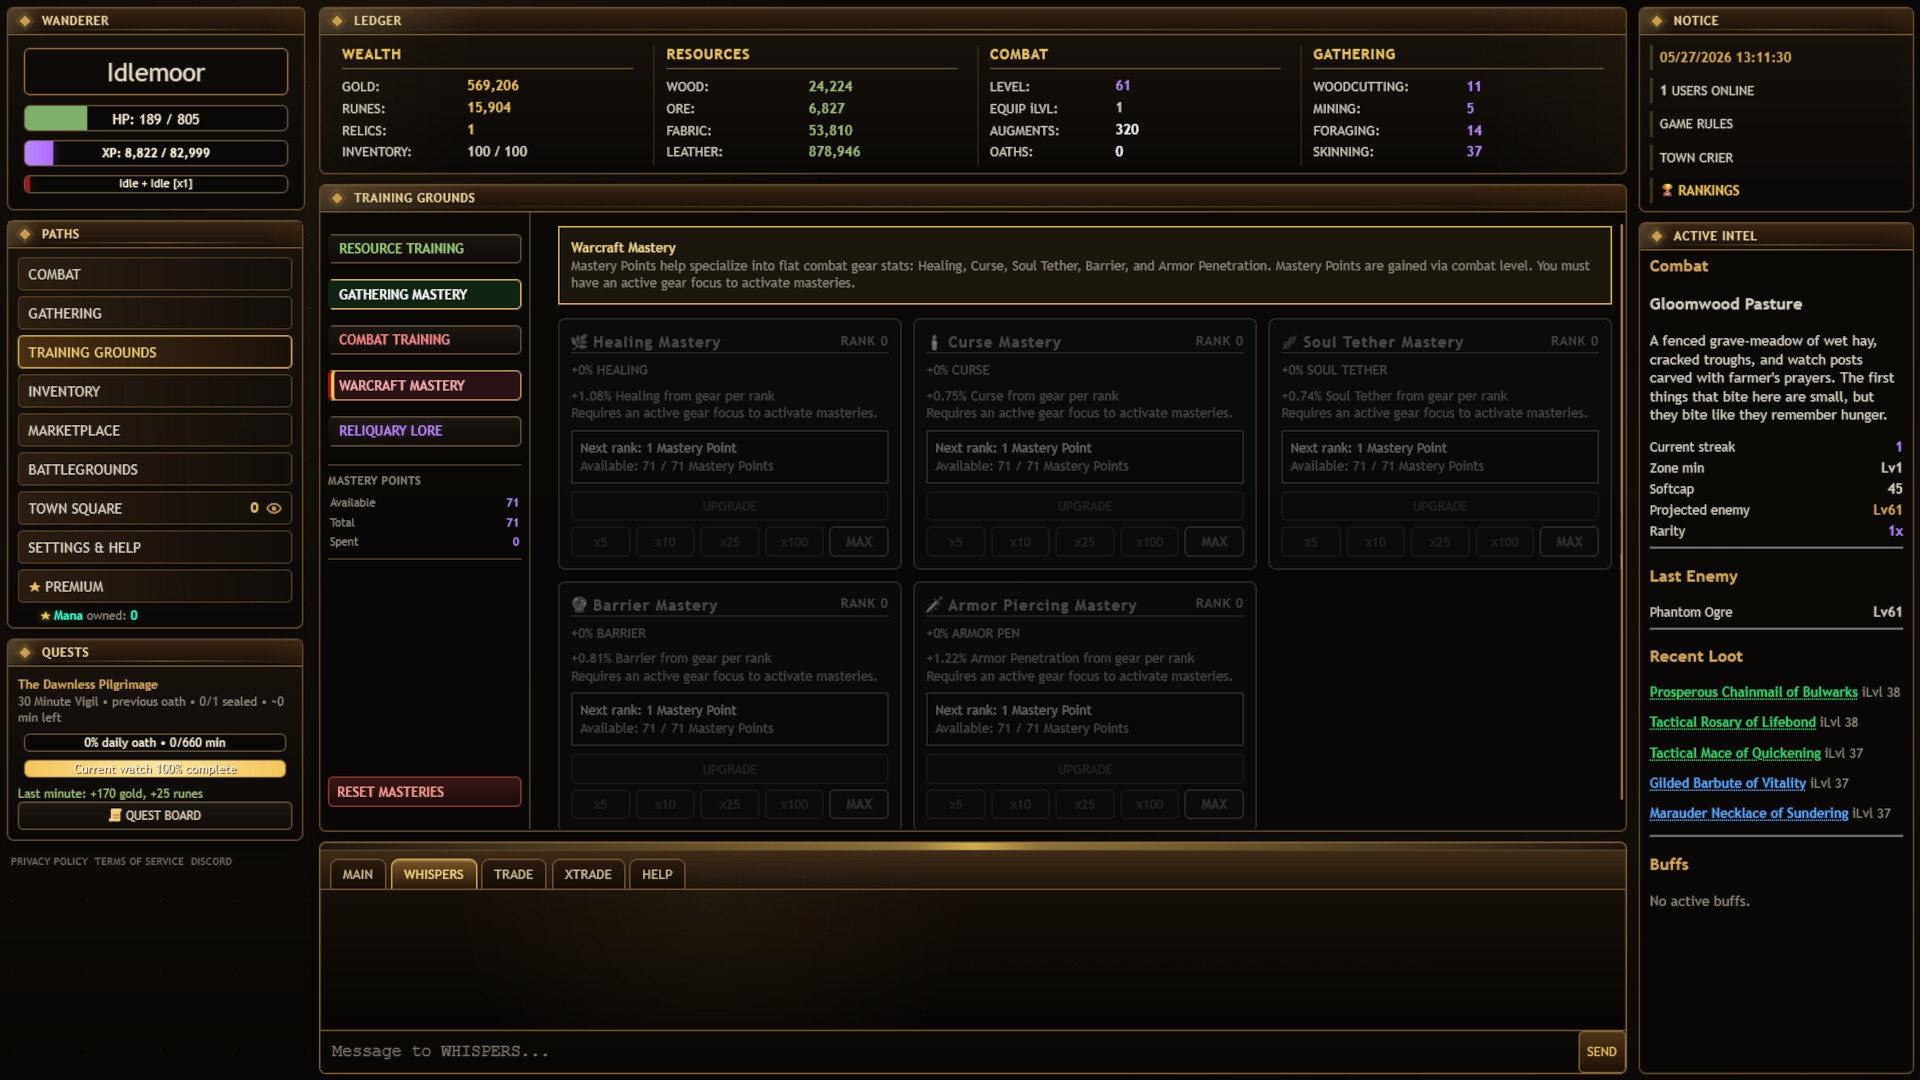The height and width of the screenshot is (1080, 1920).
Task: Click the Current watch progress bar
Action: point(155,769)
